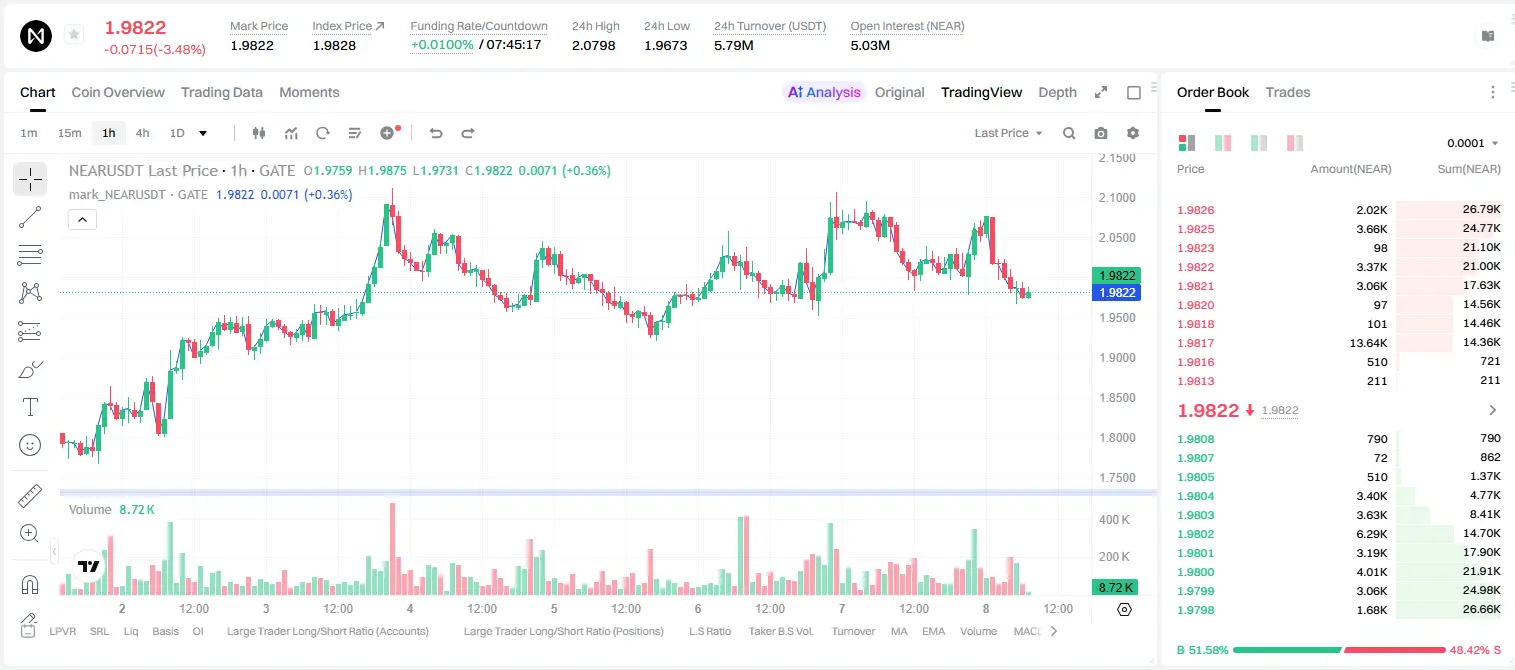1515x670 pixels.
Task: Switch to the Trades tab
Action: pos(1287,92)
